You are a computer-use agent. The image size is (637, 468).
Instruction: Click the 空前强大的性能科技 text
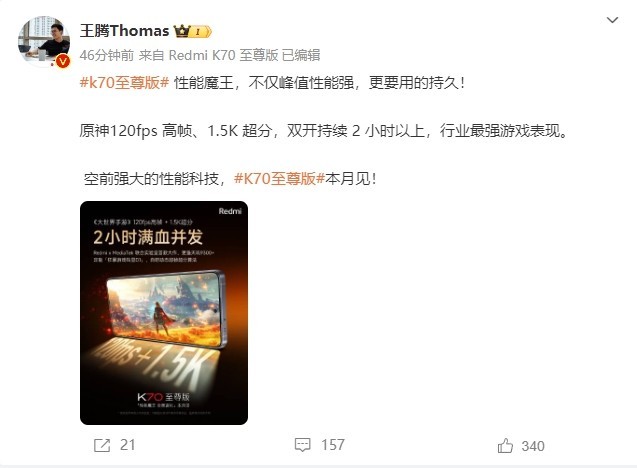(x=151, y=179)
